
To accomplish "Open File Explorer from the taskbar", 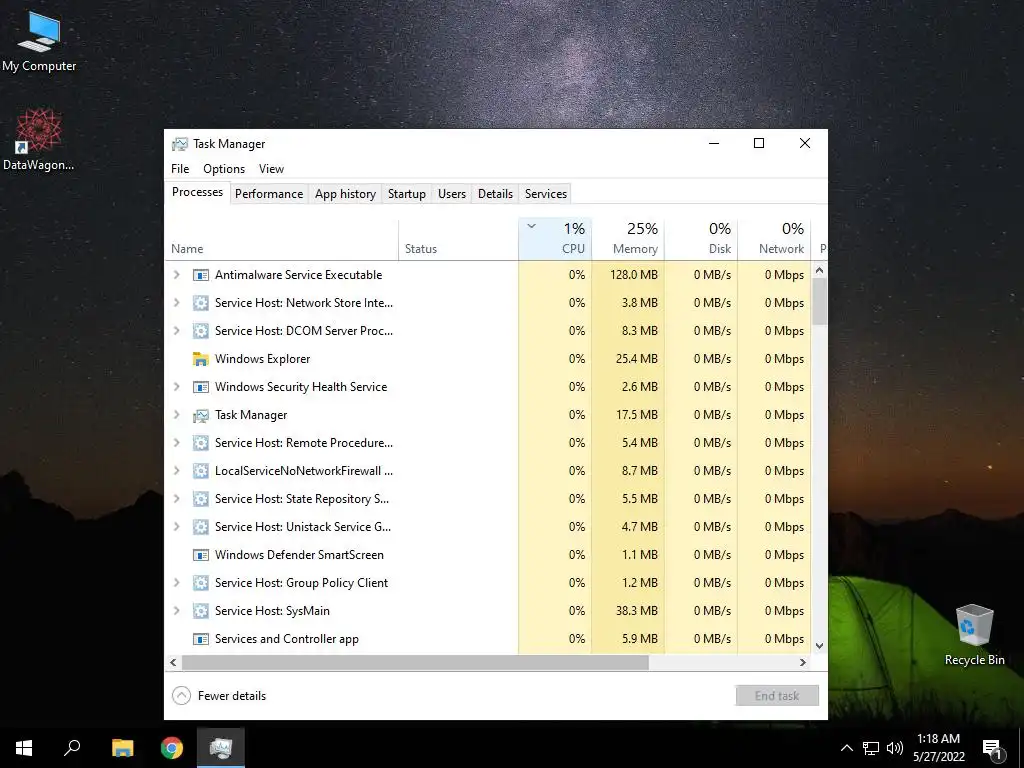I will tap(122, 748).
